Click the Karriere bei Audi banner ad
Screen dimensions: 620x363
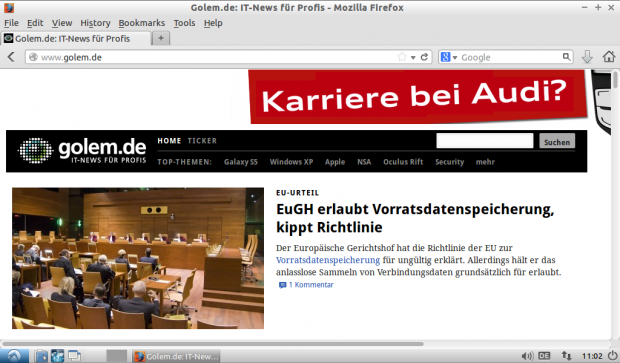click(x=418, y=96)
